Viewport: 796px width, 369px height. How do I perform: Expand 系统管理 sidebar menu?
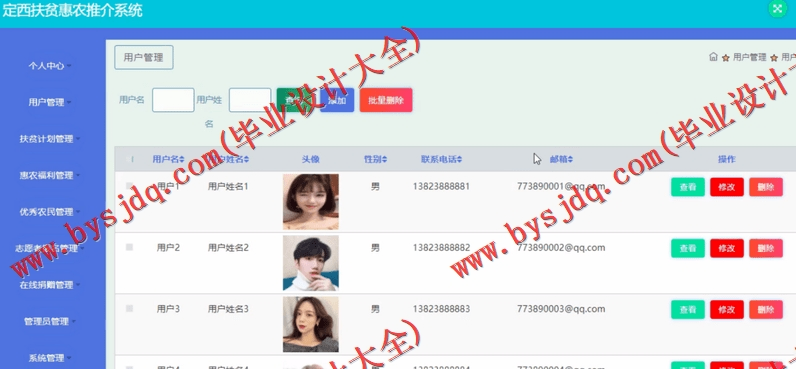click(50, 358)
